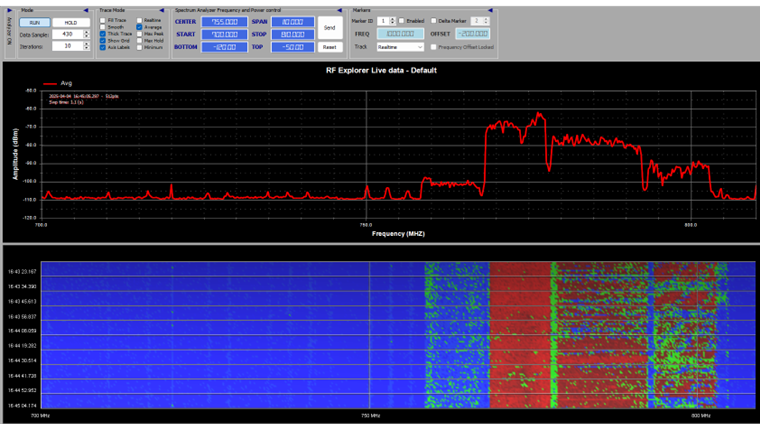Open the Track dropdown set to Realtime
The height and width of the screenshot is (424, 760).
[x=400, y=47]
